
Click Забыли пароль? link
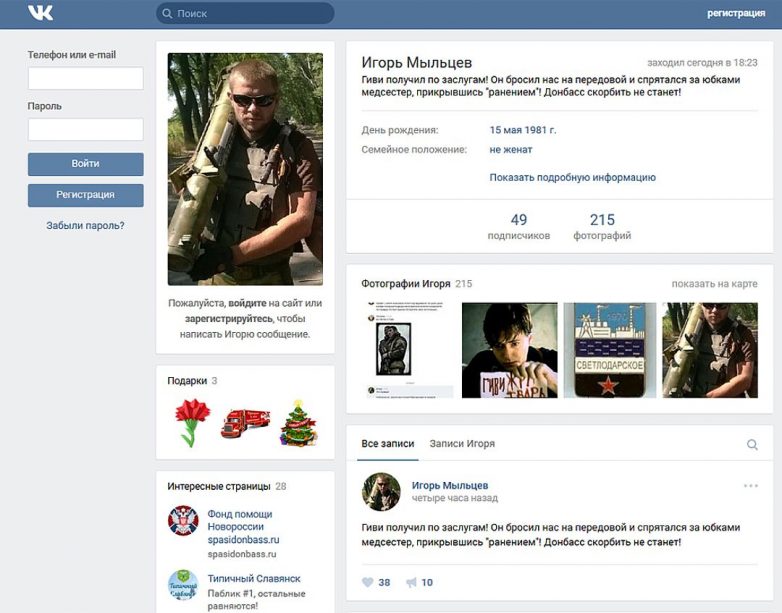[85, 225]
